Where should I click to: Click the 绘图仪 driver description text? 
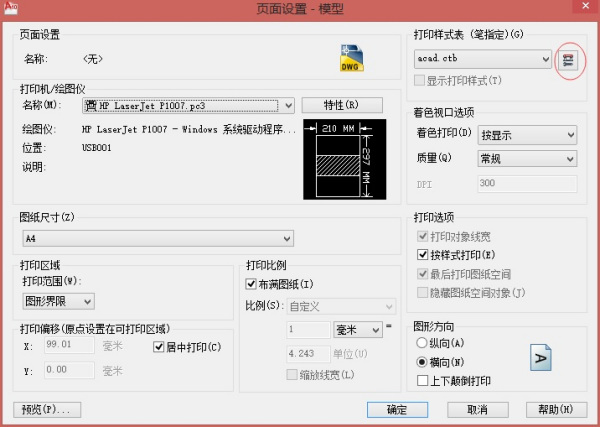tap(189, 129)
